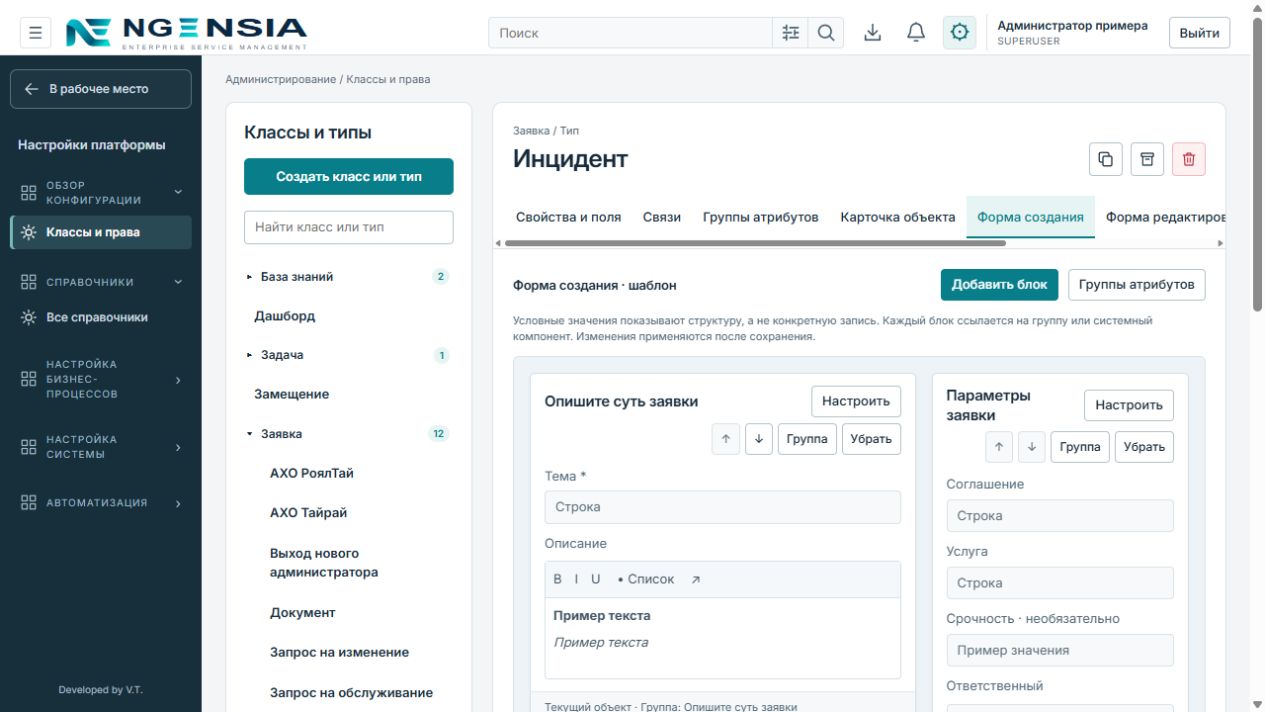Click Создать класс или тип button
Screen dimensions: 1265x712
pos(349,177)
